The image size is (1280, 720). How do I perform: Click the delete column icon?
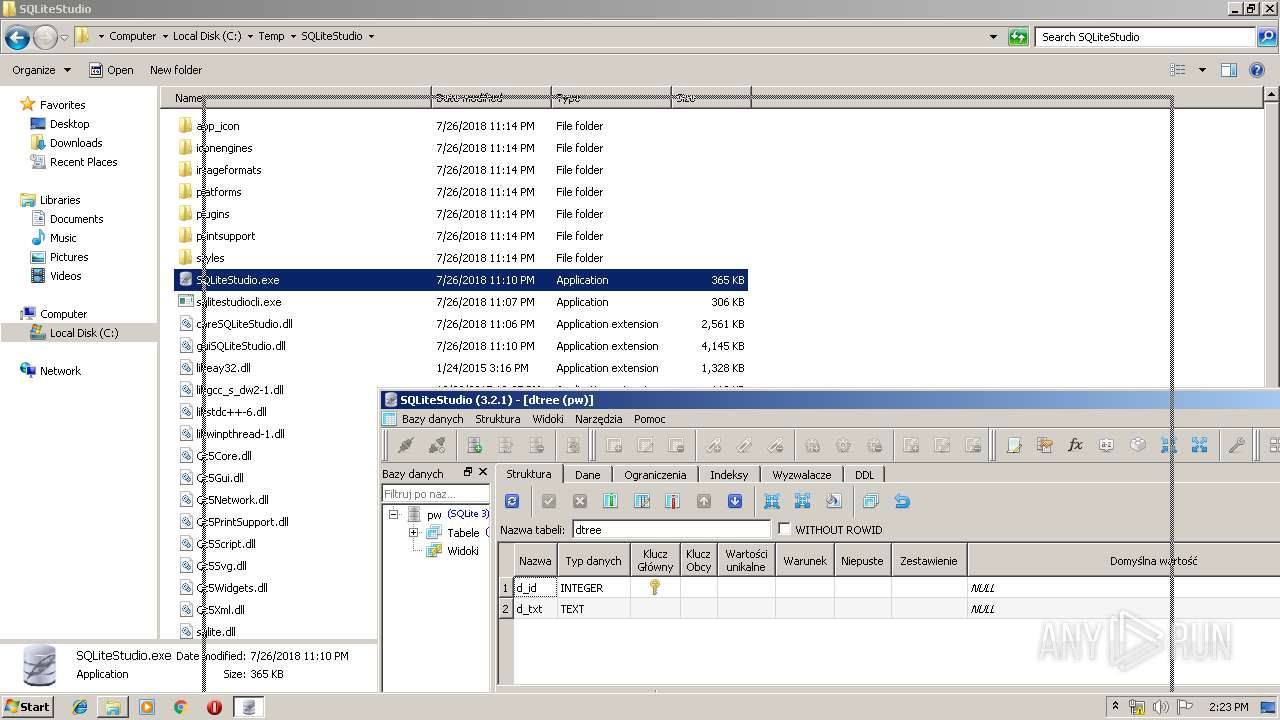[x=673, y=502]
